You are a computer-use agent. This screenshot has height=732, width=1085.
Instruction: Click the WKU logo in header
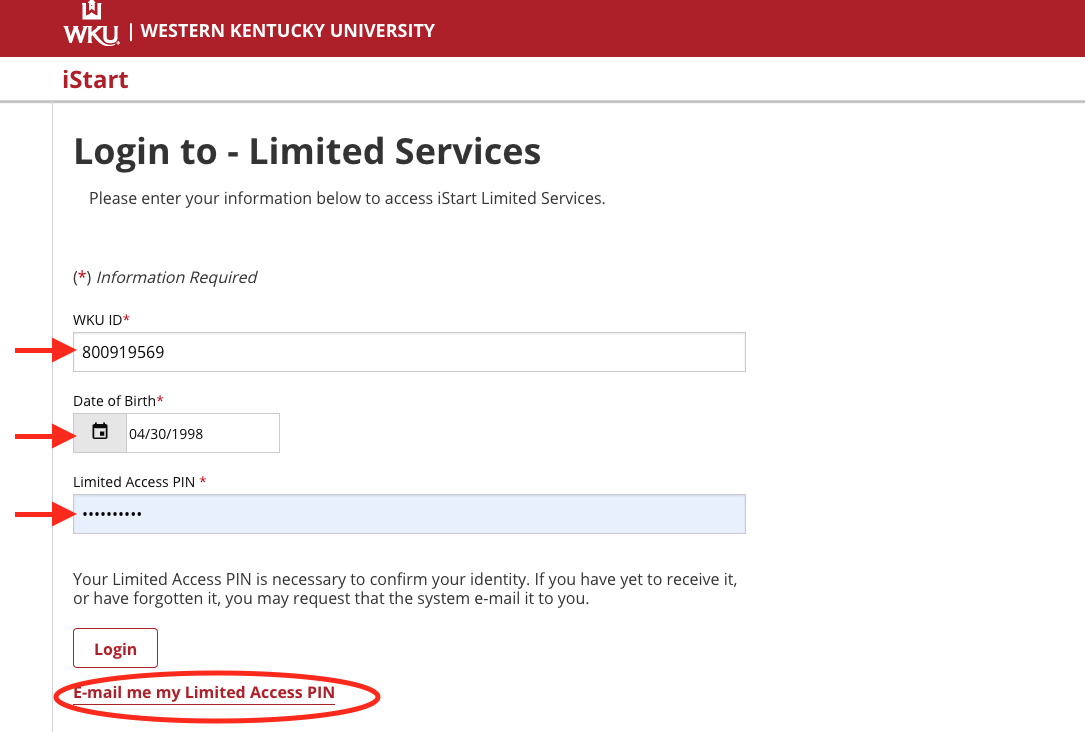(x=91, y=24)
